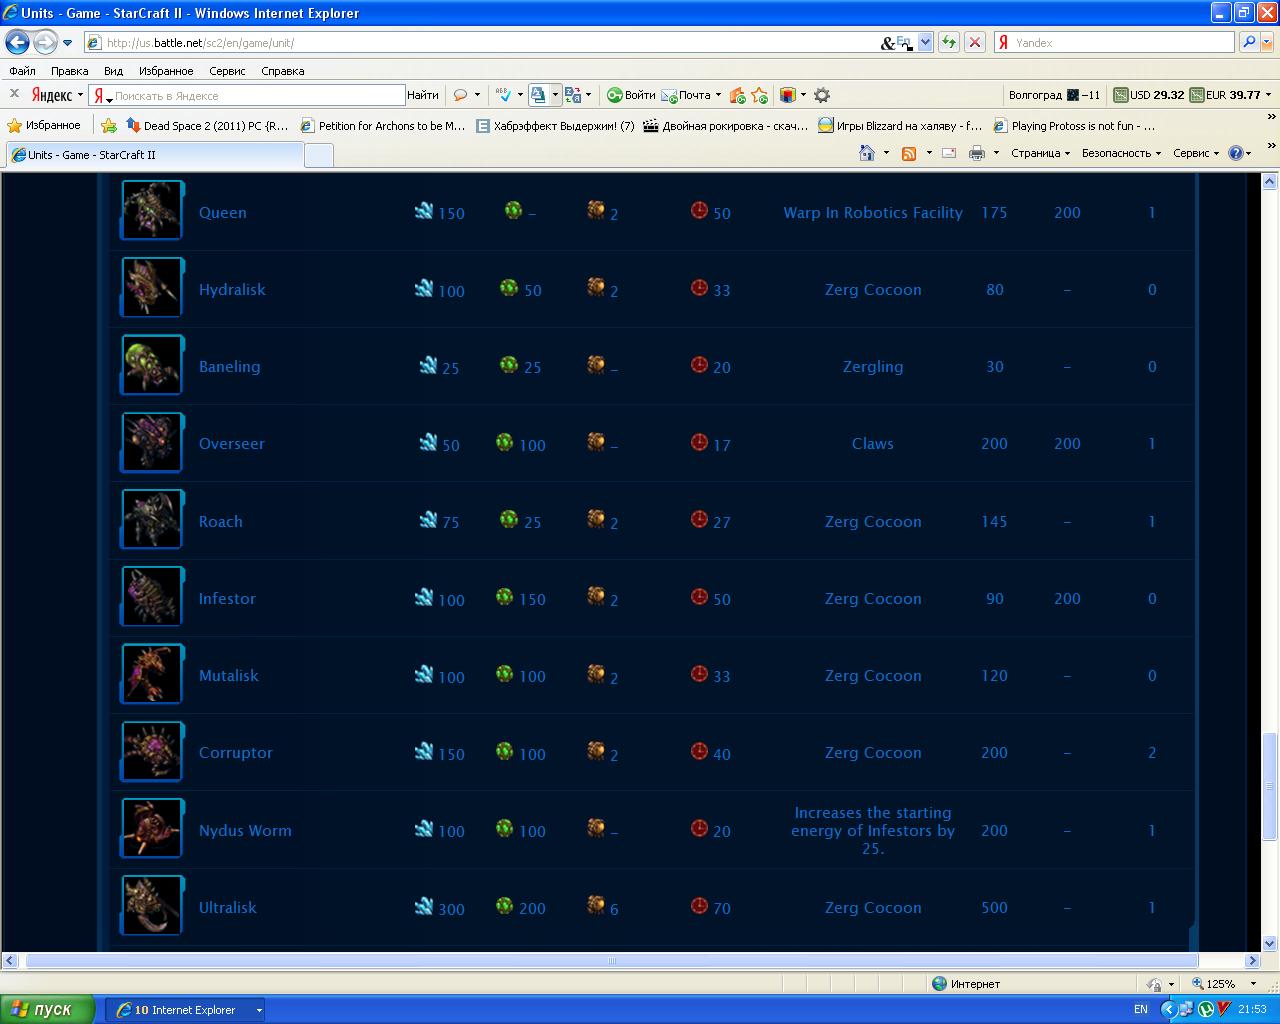This screenshot has height=1024, width=1280.
Task: Click the Yandex toolbar settings gear icon
Action: coord(822,95)
